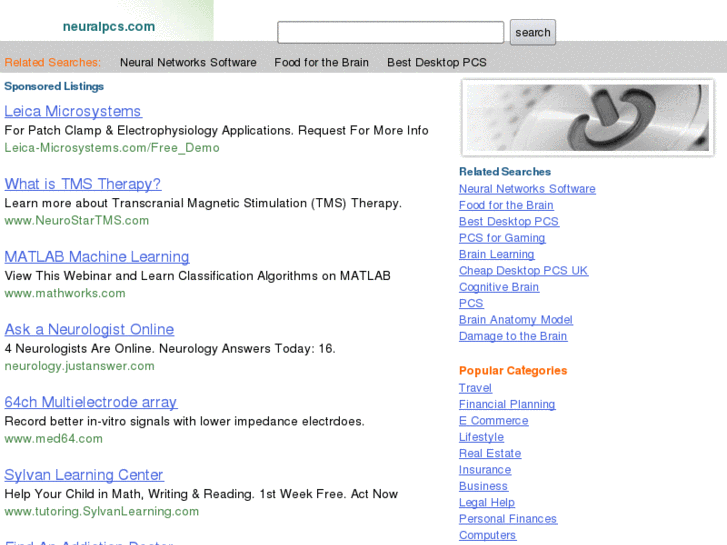Visit www.NeuroStarTMS.com URL
The image size is (727, 545).
pos(77,220)
